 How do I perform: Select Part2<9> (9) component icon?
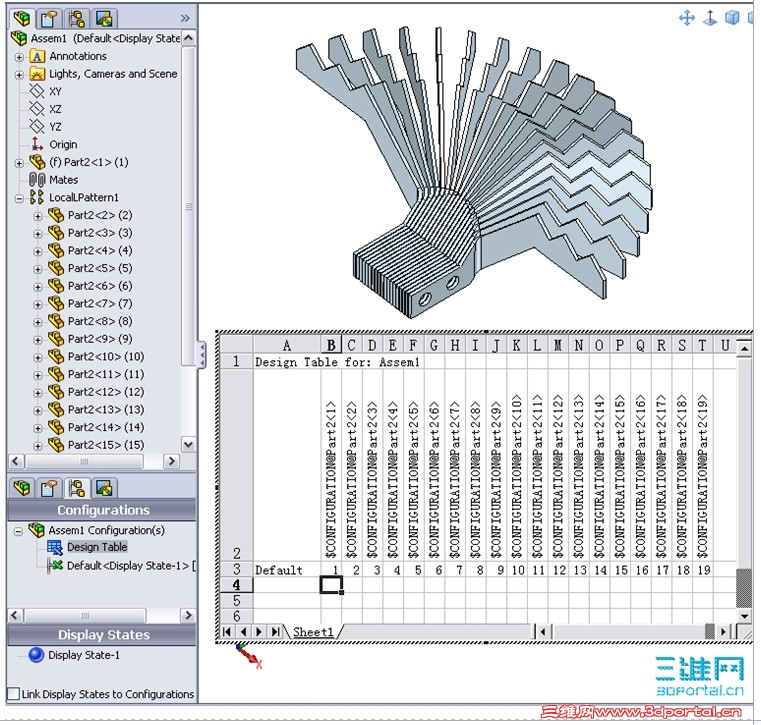click(56, 339)
